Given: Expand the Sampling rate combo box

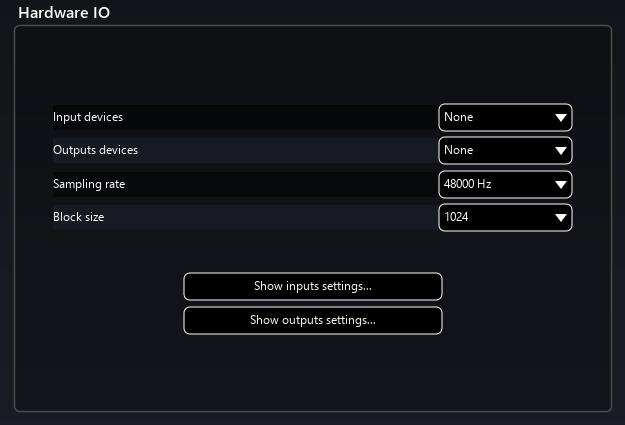Looking at the screenshot, I should click(x=505, y=184).
